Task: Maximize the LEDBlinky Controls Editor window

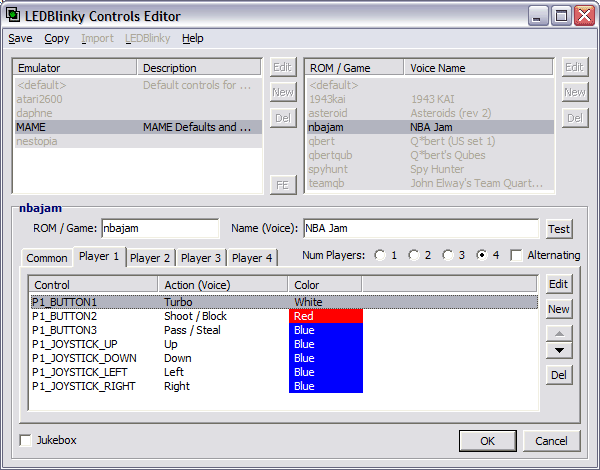Action: pyautogui.click(x=561, y=16)
